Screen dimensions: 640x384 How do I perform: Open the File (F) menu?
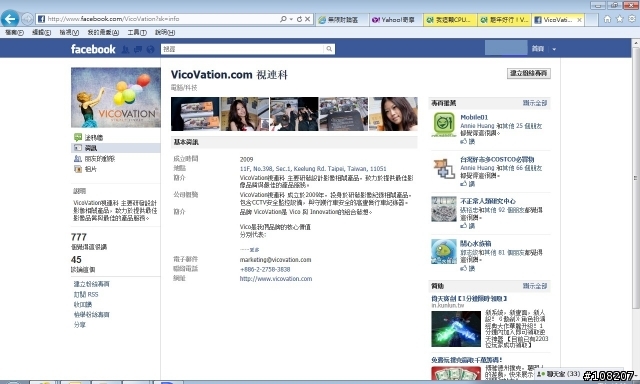(x=14, y=32)
